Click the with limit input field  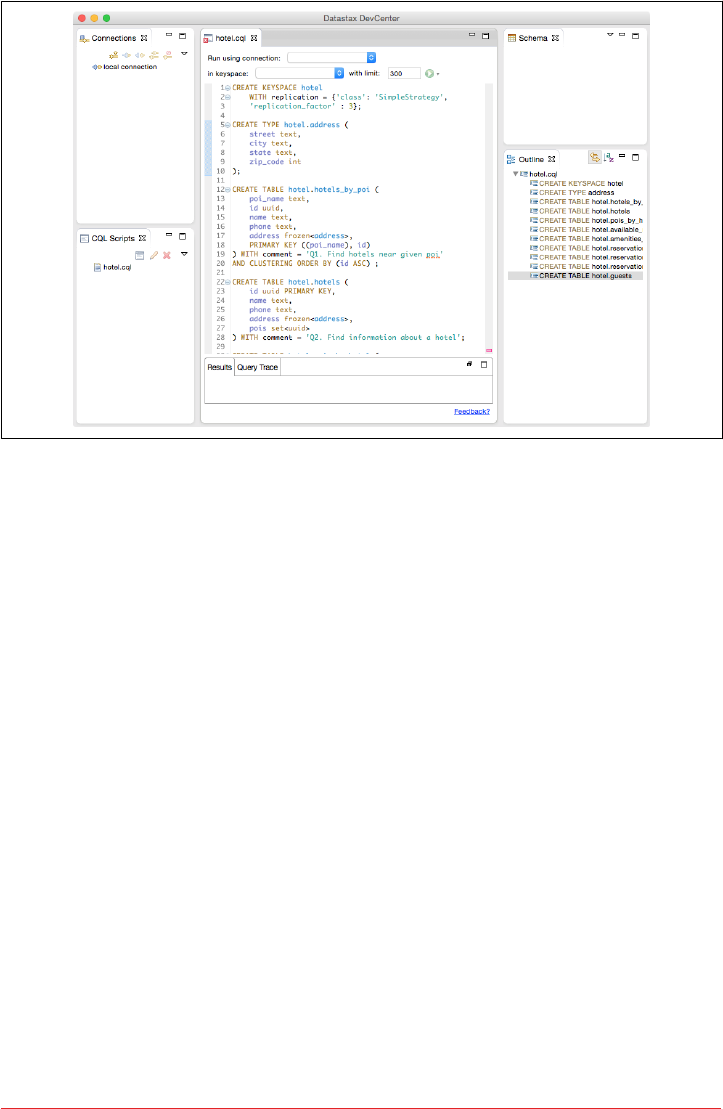(x=404, y=73)
